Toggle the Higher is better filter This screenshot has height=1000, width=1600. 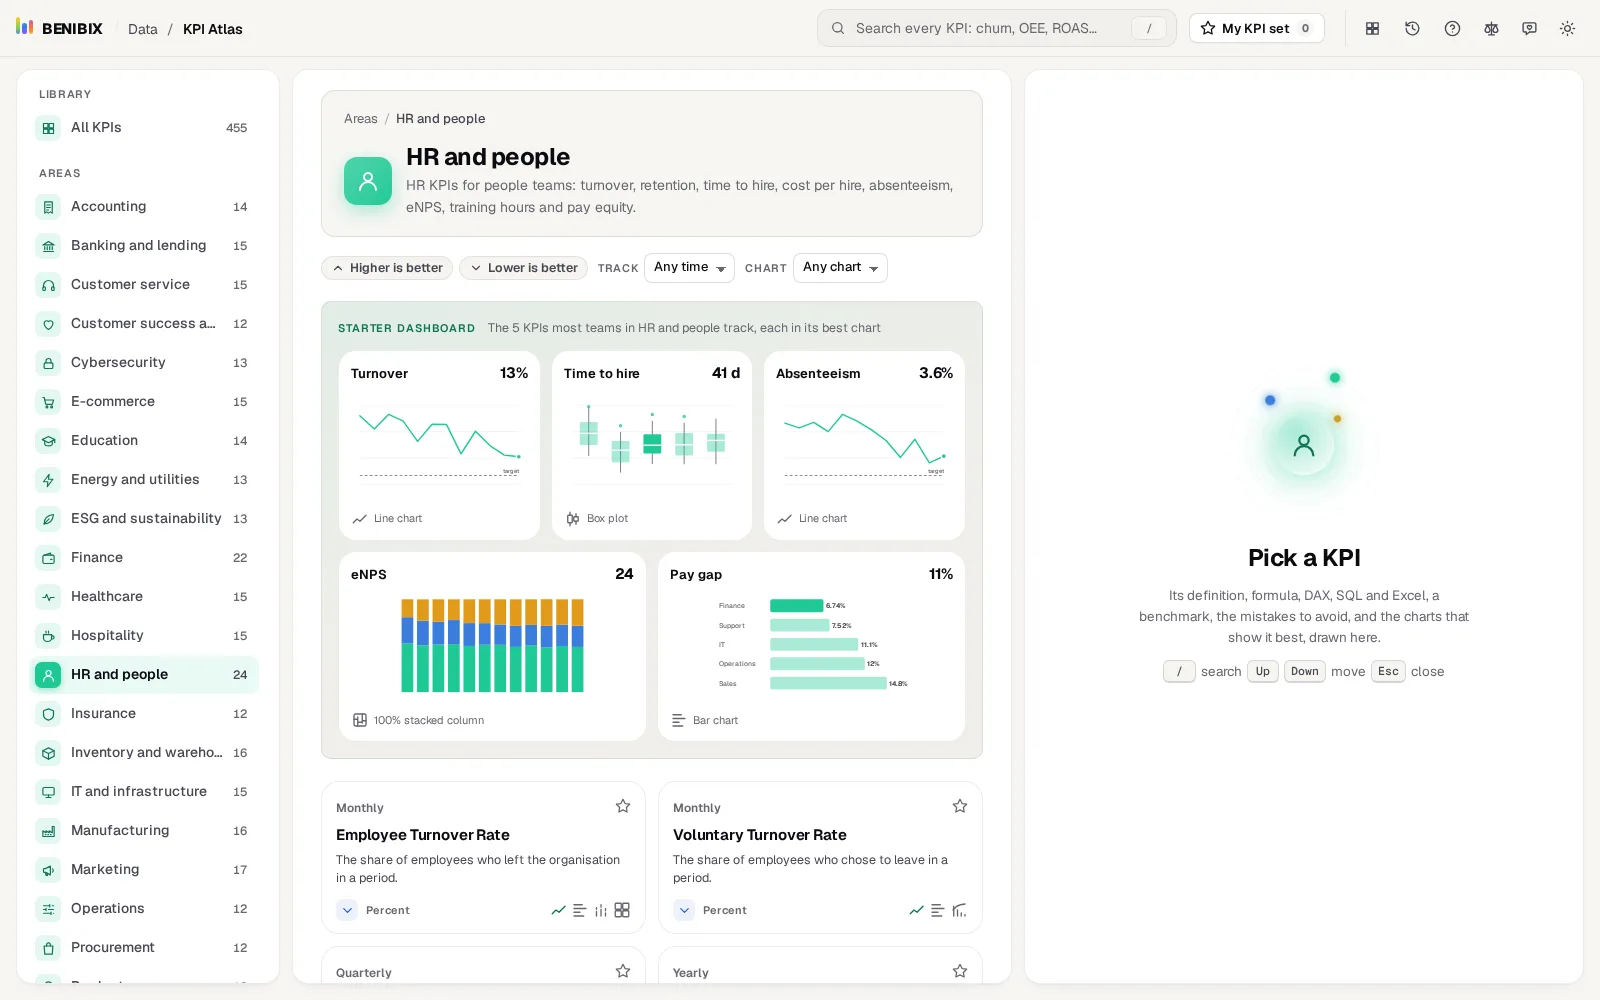[387, 268]
